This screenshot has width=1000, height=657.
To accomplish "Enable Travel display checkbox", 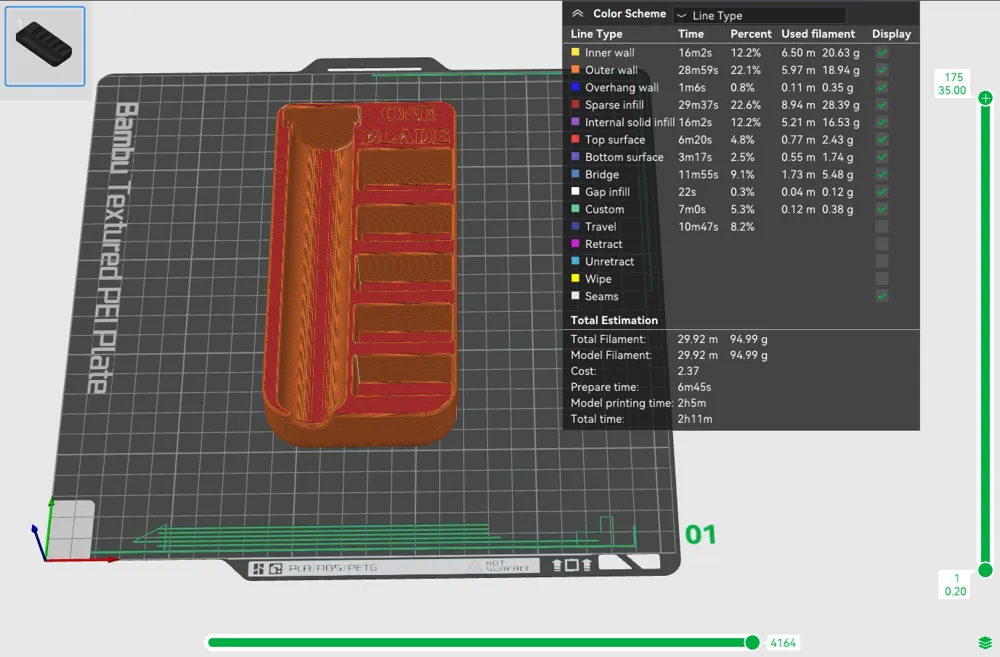I will tap(881, 226).
